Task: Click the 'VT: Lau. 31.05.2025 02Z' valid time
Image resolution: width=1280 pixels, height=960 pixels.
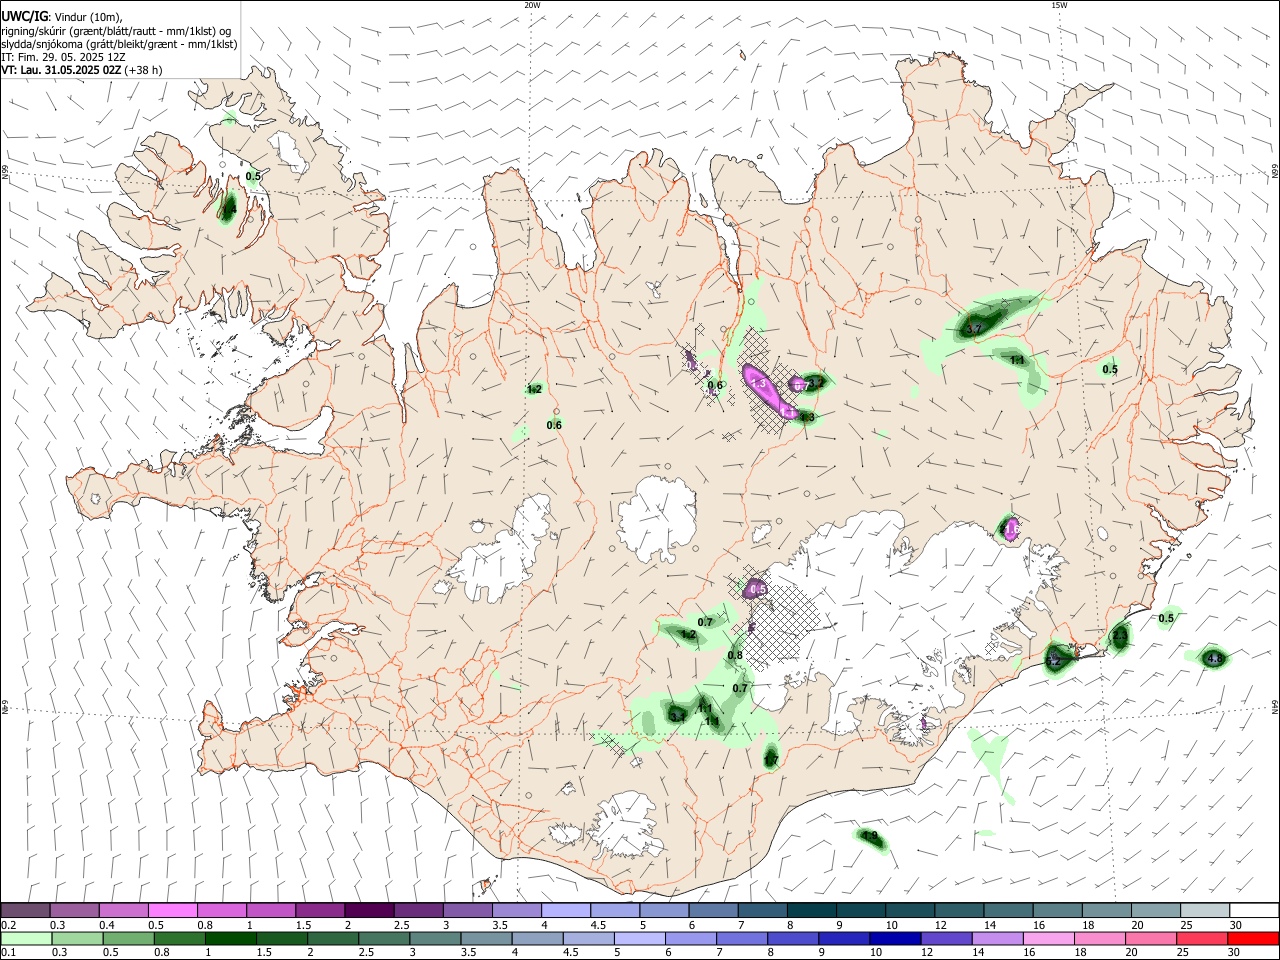Action: coord(61,70)
